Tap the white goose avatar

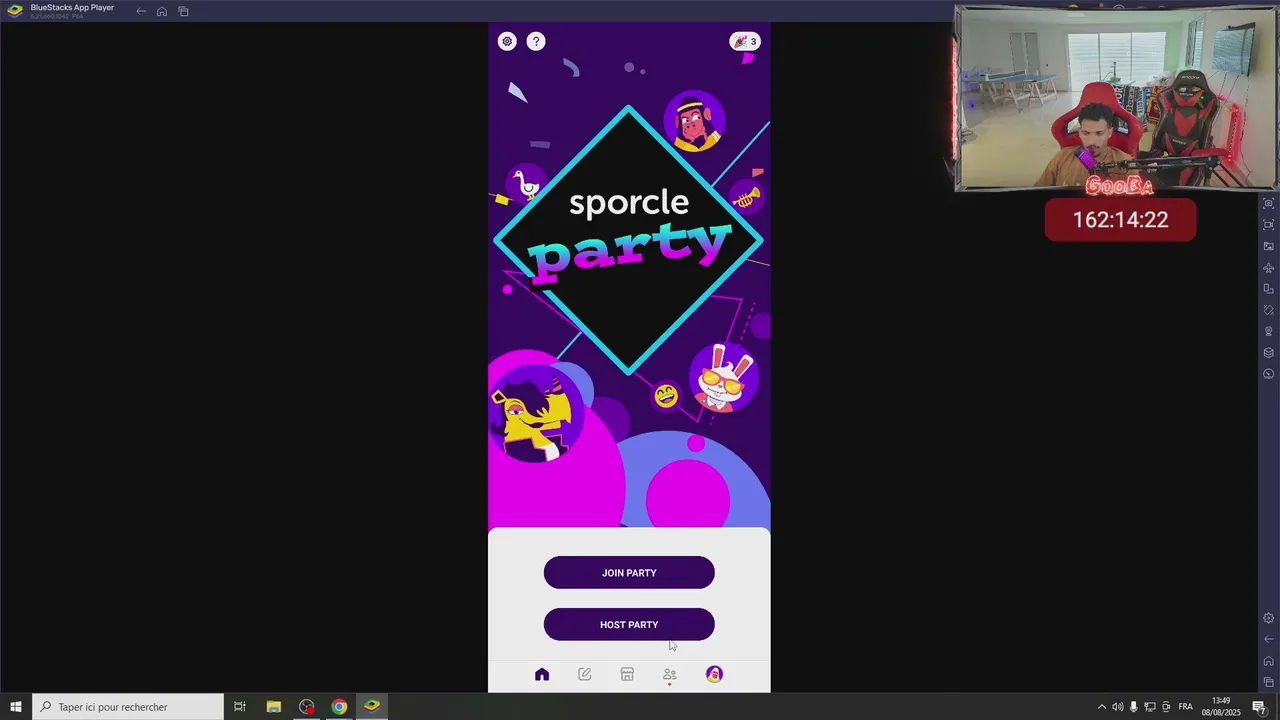(x=526, y=184)
